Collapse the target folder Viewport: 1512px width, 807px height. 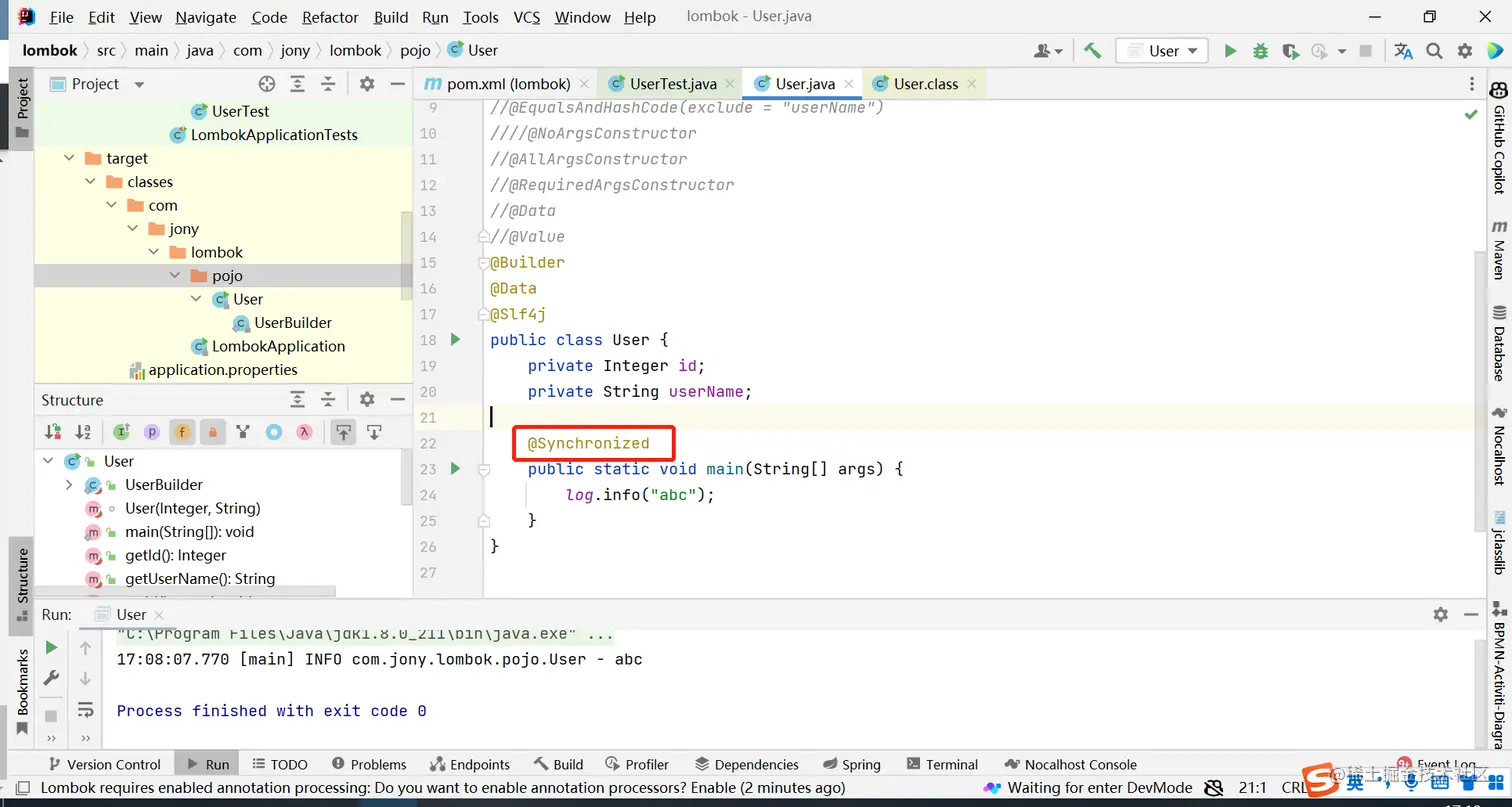coord(69,158)
